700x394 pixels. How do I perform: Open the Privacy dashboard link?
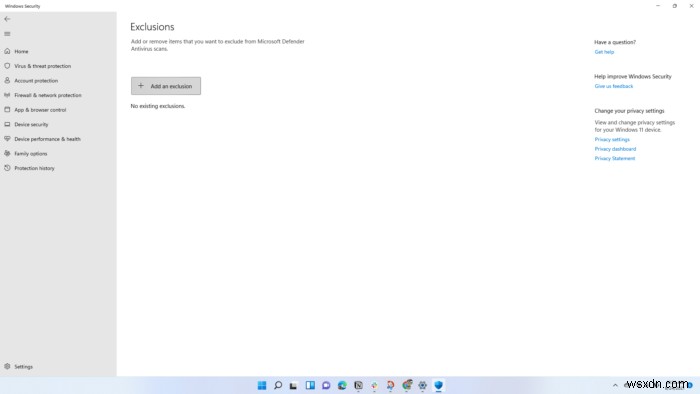pos(615,149)
